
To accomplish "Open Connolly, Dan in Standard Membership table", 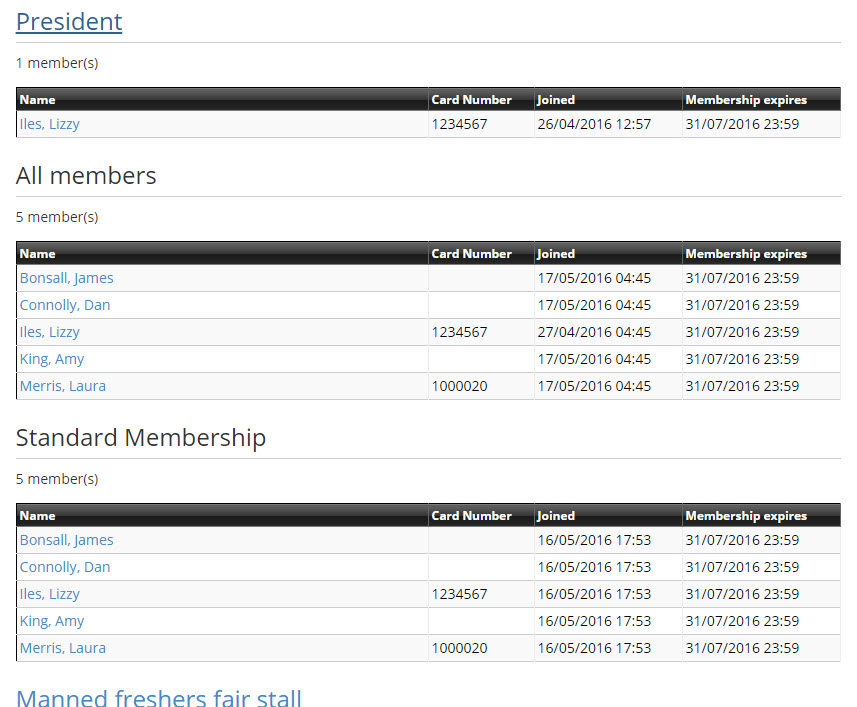I will pos(65,567).
